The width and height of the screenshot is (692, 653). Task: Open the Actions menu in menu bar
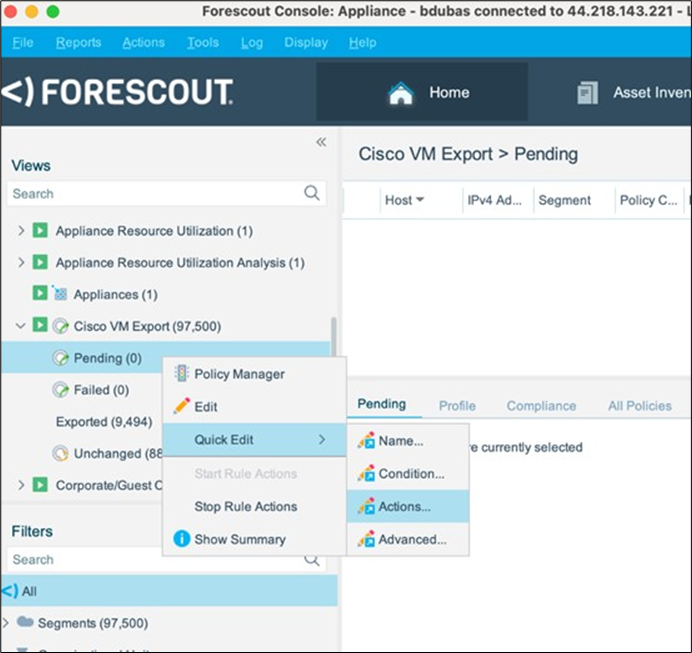[x=143, y=42]
